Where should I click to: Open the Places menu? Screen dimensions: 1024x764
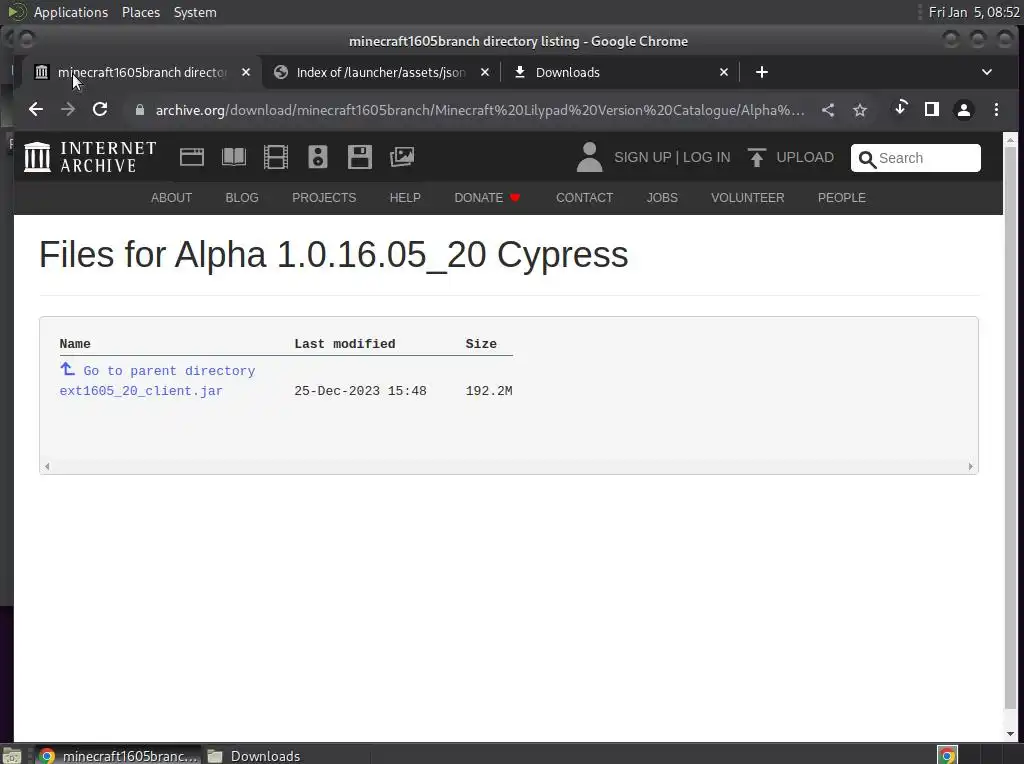click(141, 12)
